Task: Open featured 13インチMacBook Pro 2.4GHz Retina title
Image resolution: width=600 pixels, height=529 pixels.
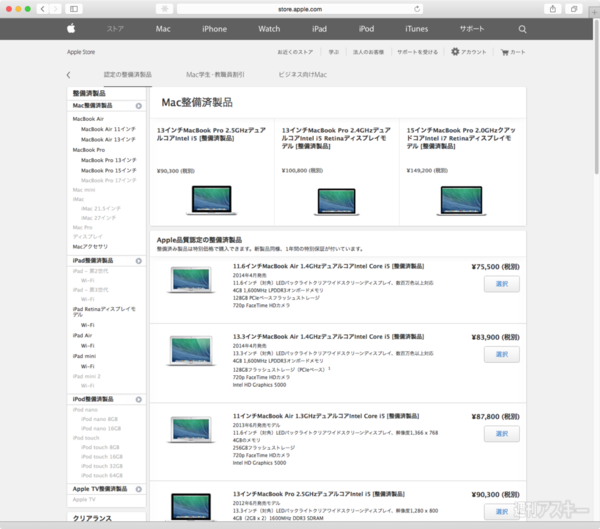Action: [x=336, y=138]
